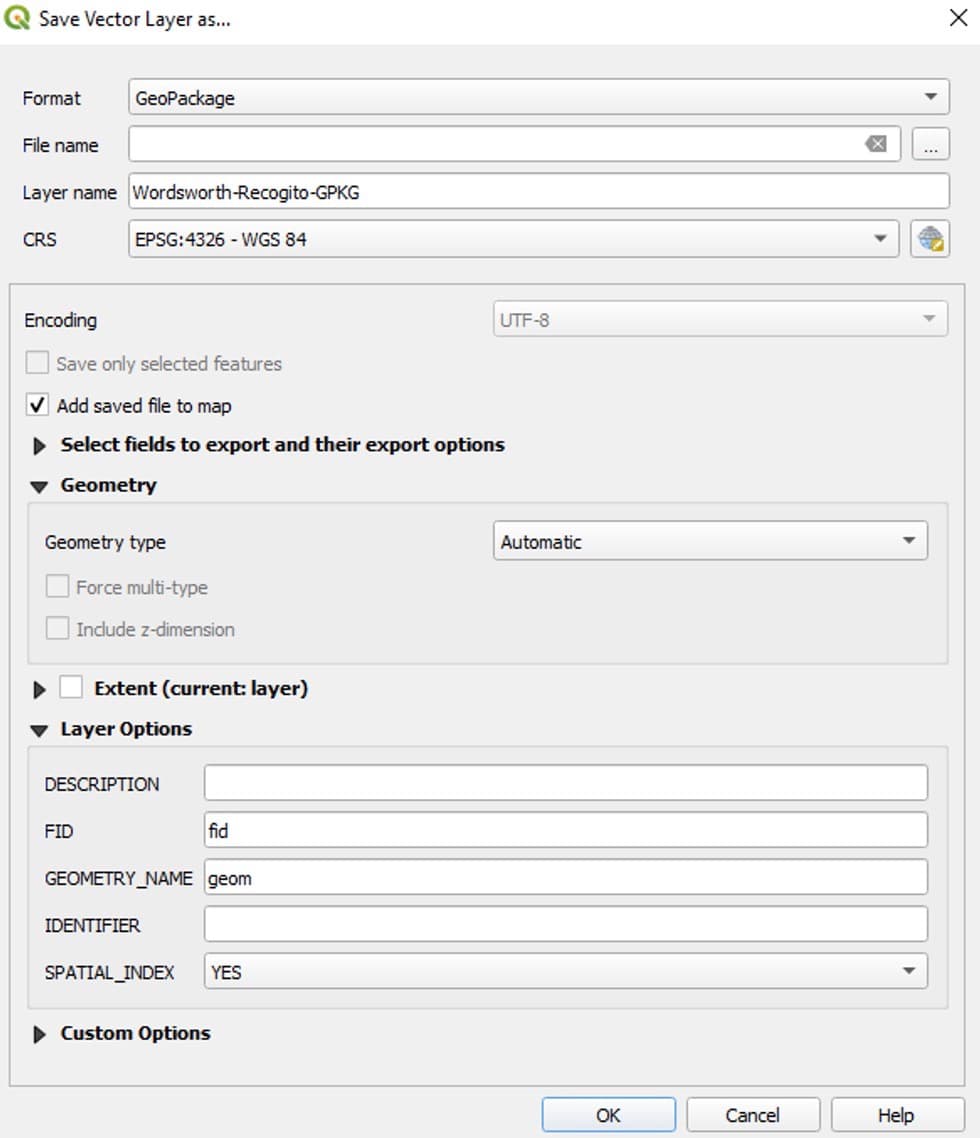Open file browser with the ellipsis button
Viewport: 980px width, 1138px height.
point(930,145)
